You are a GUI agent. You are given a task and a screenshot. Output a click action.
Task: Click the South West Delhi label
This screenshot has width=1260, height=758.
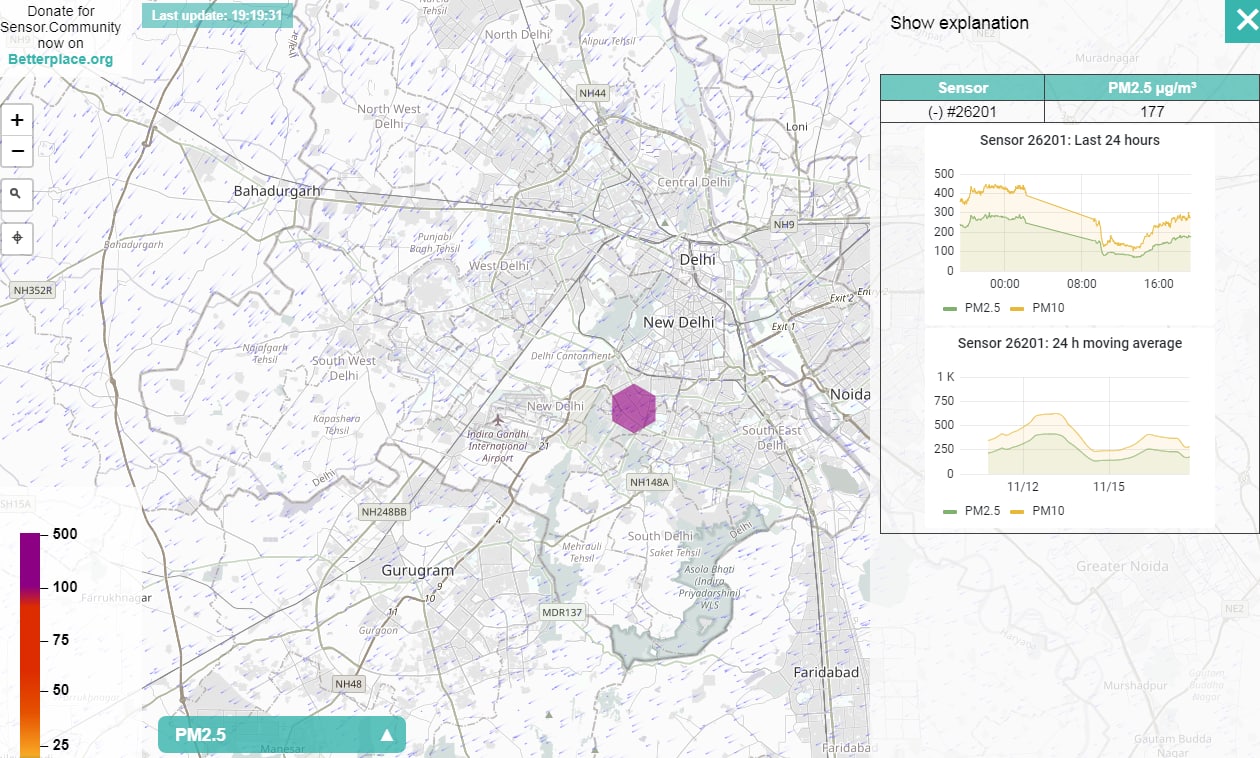(x=343, y=368)
